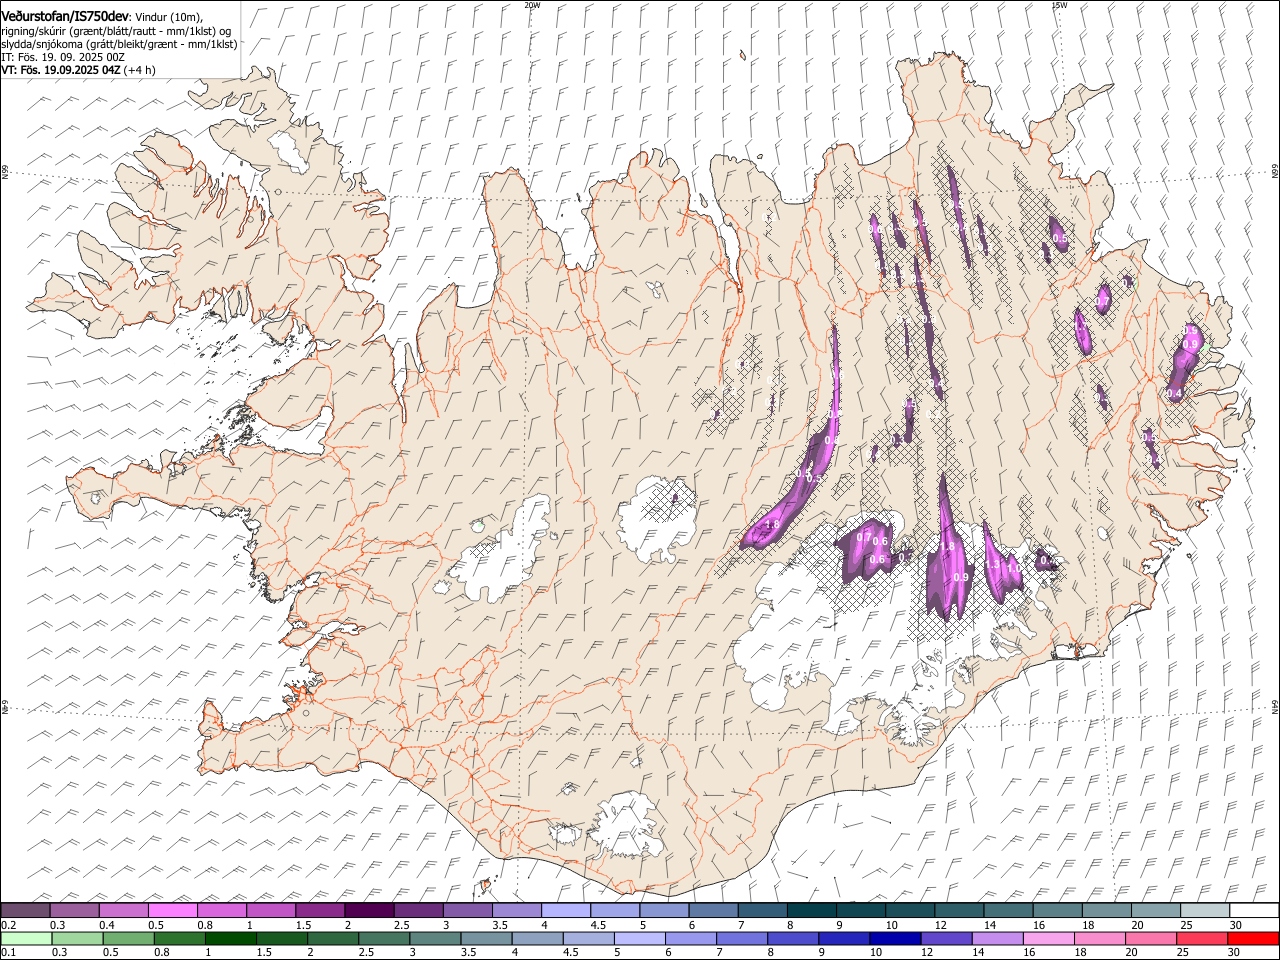Select lower legend swatch between 5 and 6
1280x960 pixels.
pyautogui.click(x=640, y=938)
